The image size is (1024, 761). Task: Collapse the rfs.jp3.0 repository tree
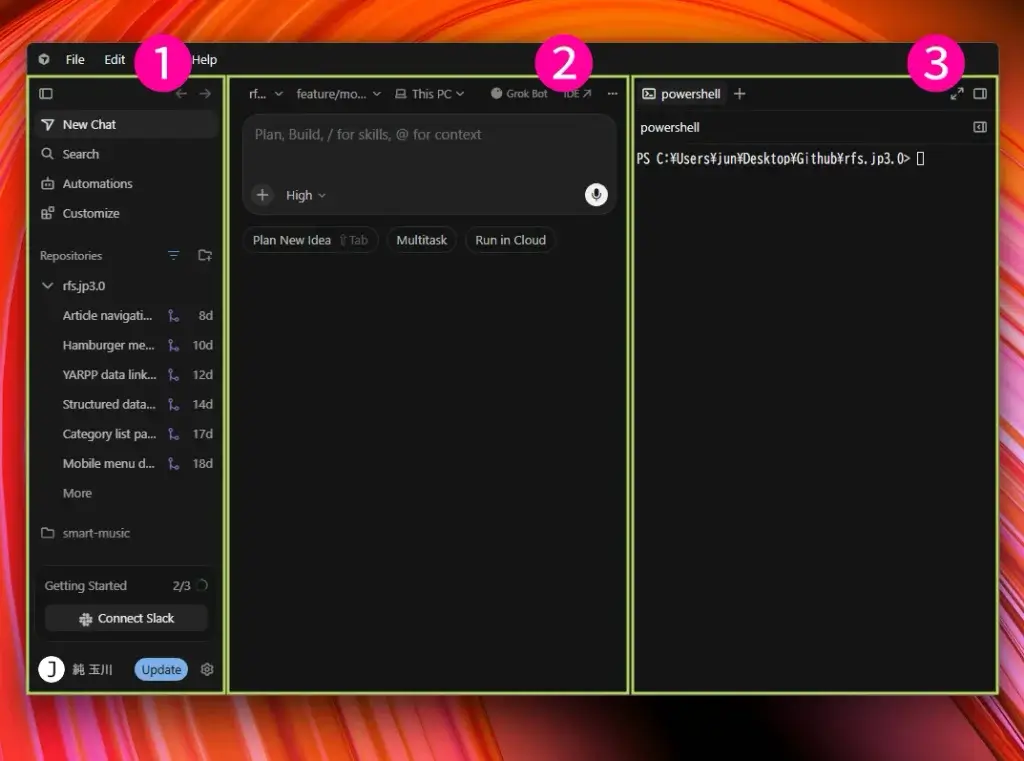click(x=47, y=285)
